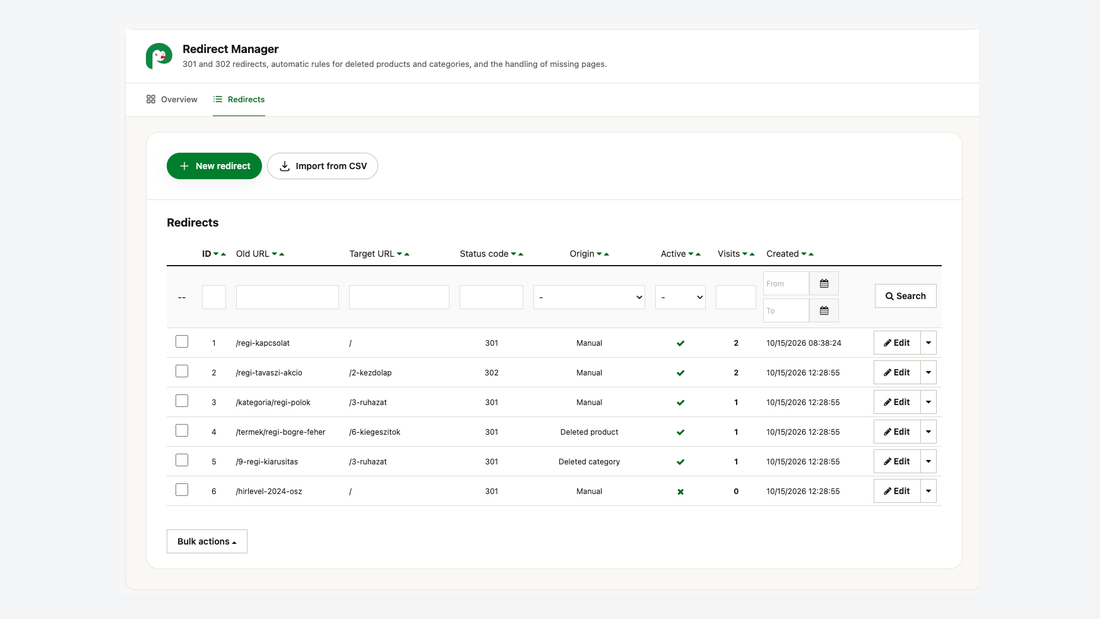Open the Origin filter dropdown

589,297
